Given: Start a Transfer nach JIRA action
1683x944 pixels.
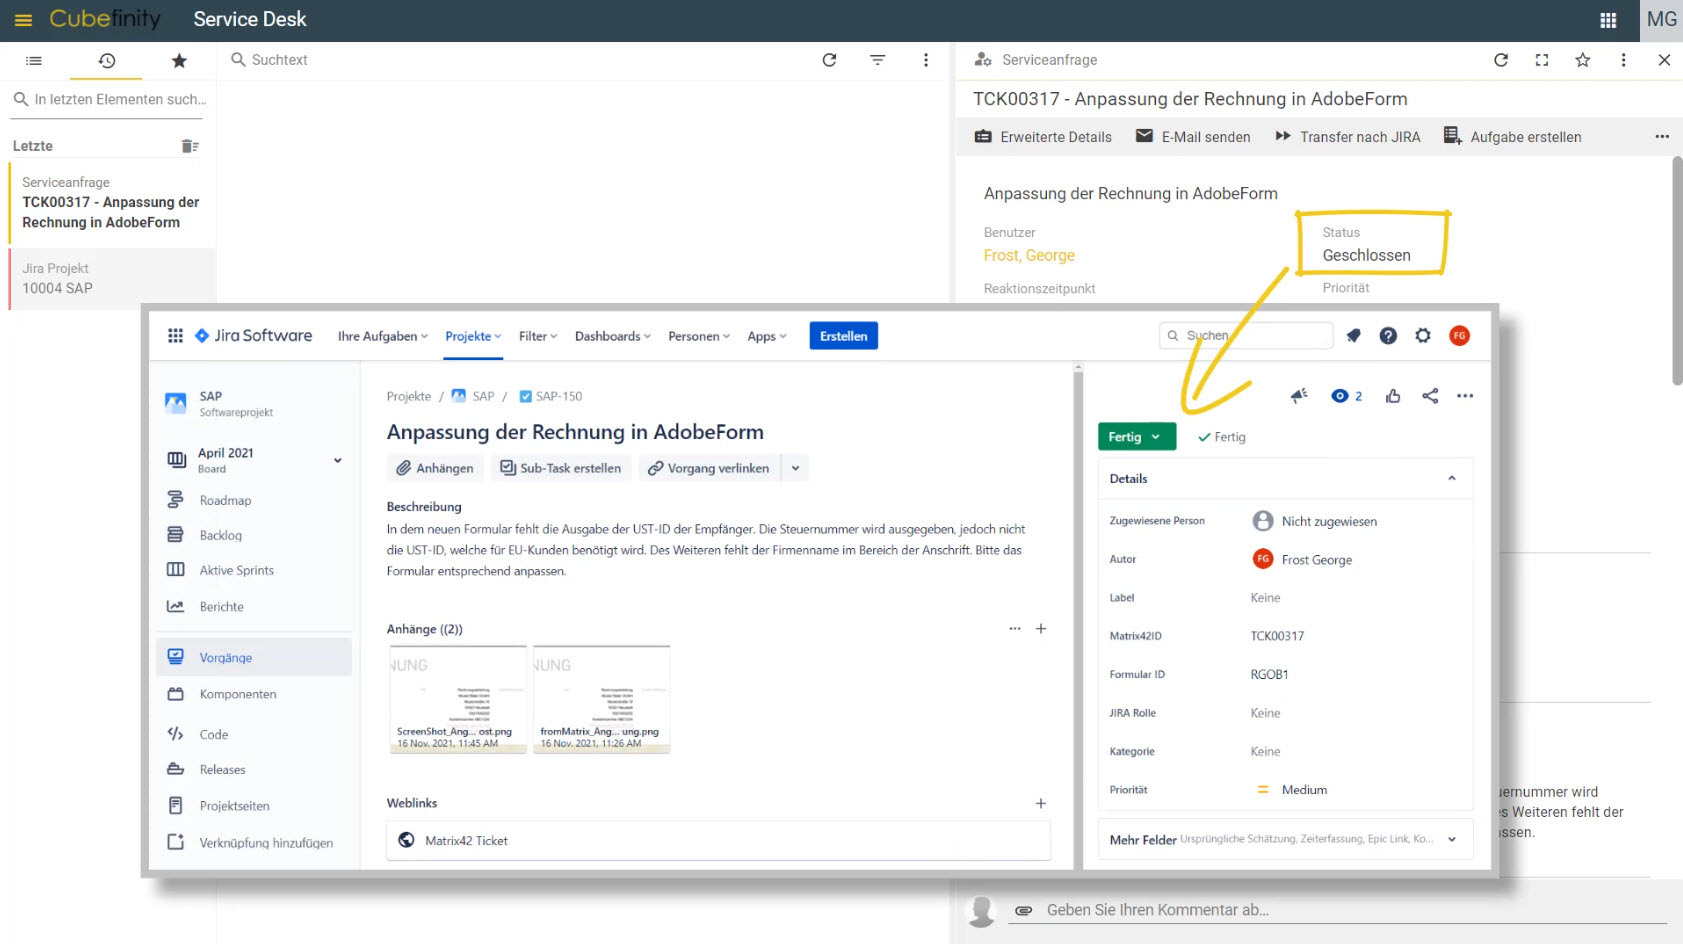Looking at the screenshot, I should point(1347,137).
